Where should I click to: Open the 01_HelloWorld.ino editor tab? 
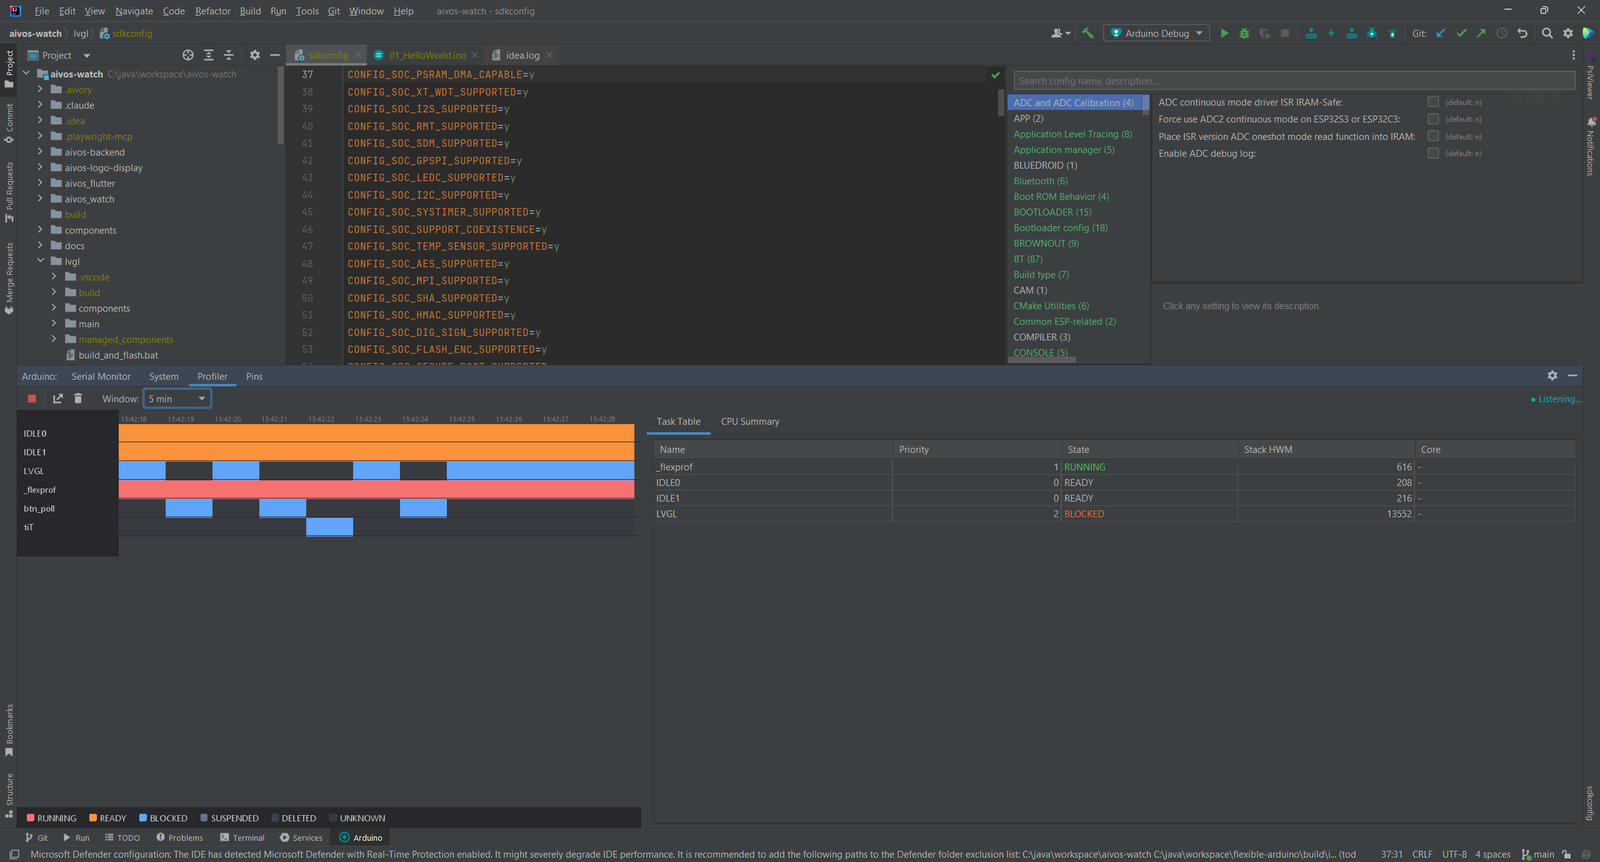coord(426,55)
